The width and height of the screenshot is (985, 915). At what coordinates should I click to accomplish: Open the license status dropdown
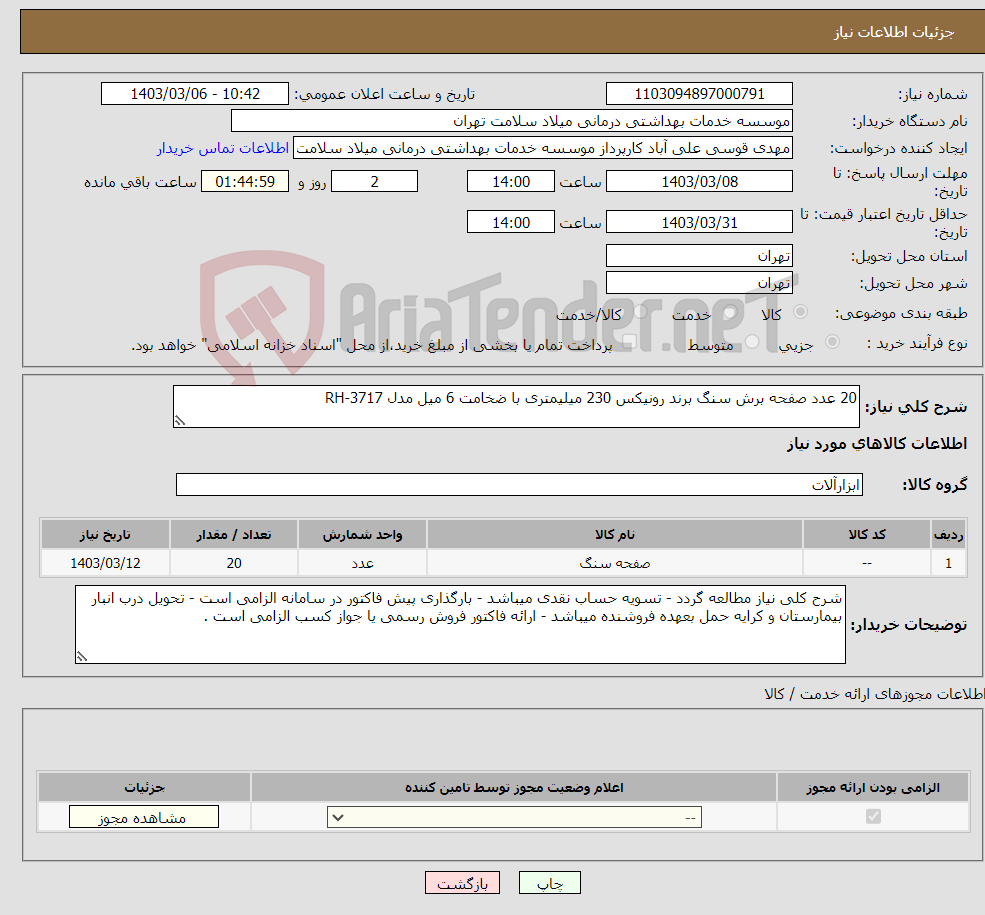pyautogui.click(x=514, y=817)
